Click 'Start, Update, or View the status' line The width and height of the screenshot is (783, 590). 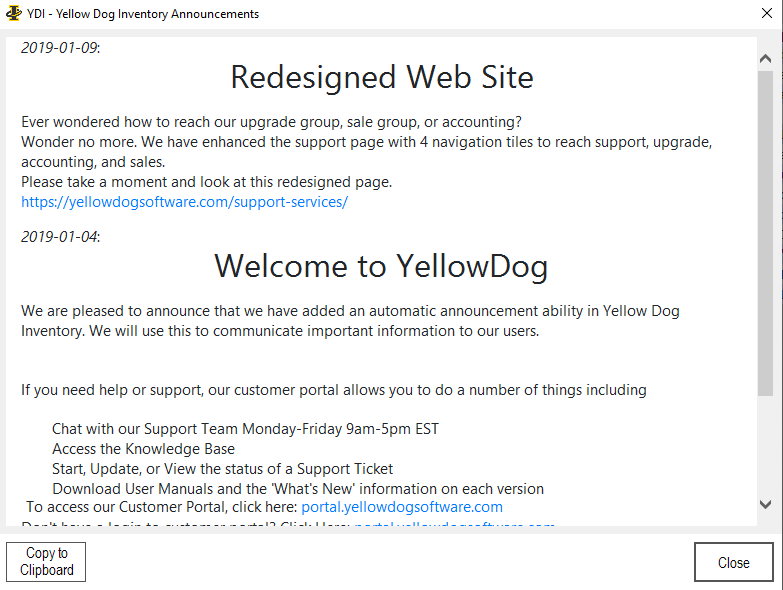click(222, 469)
